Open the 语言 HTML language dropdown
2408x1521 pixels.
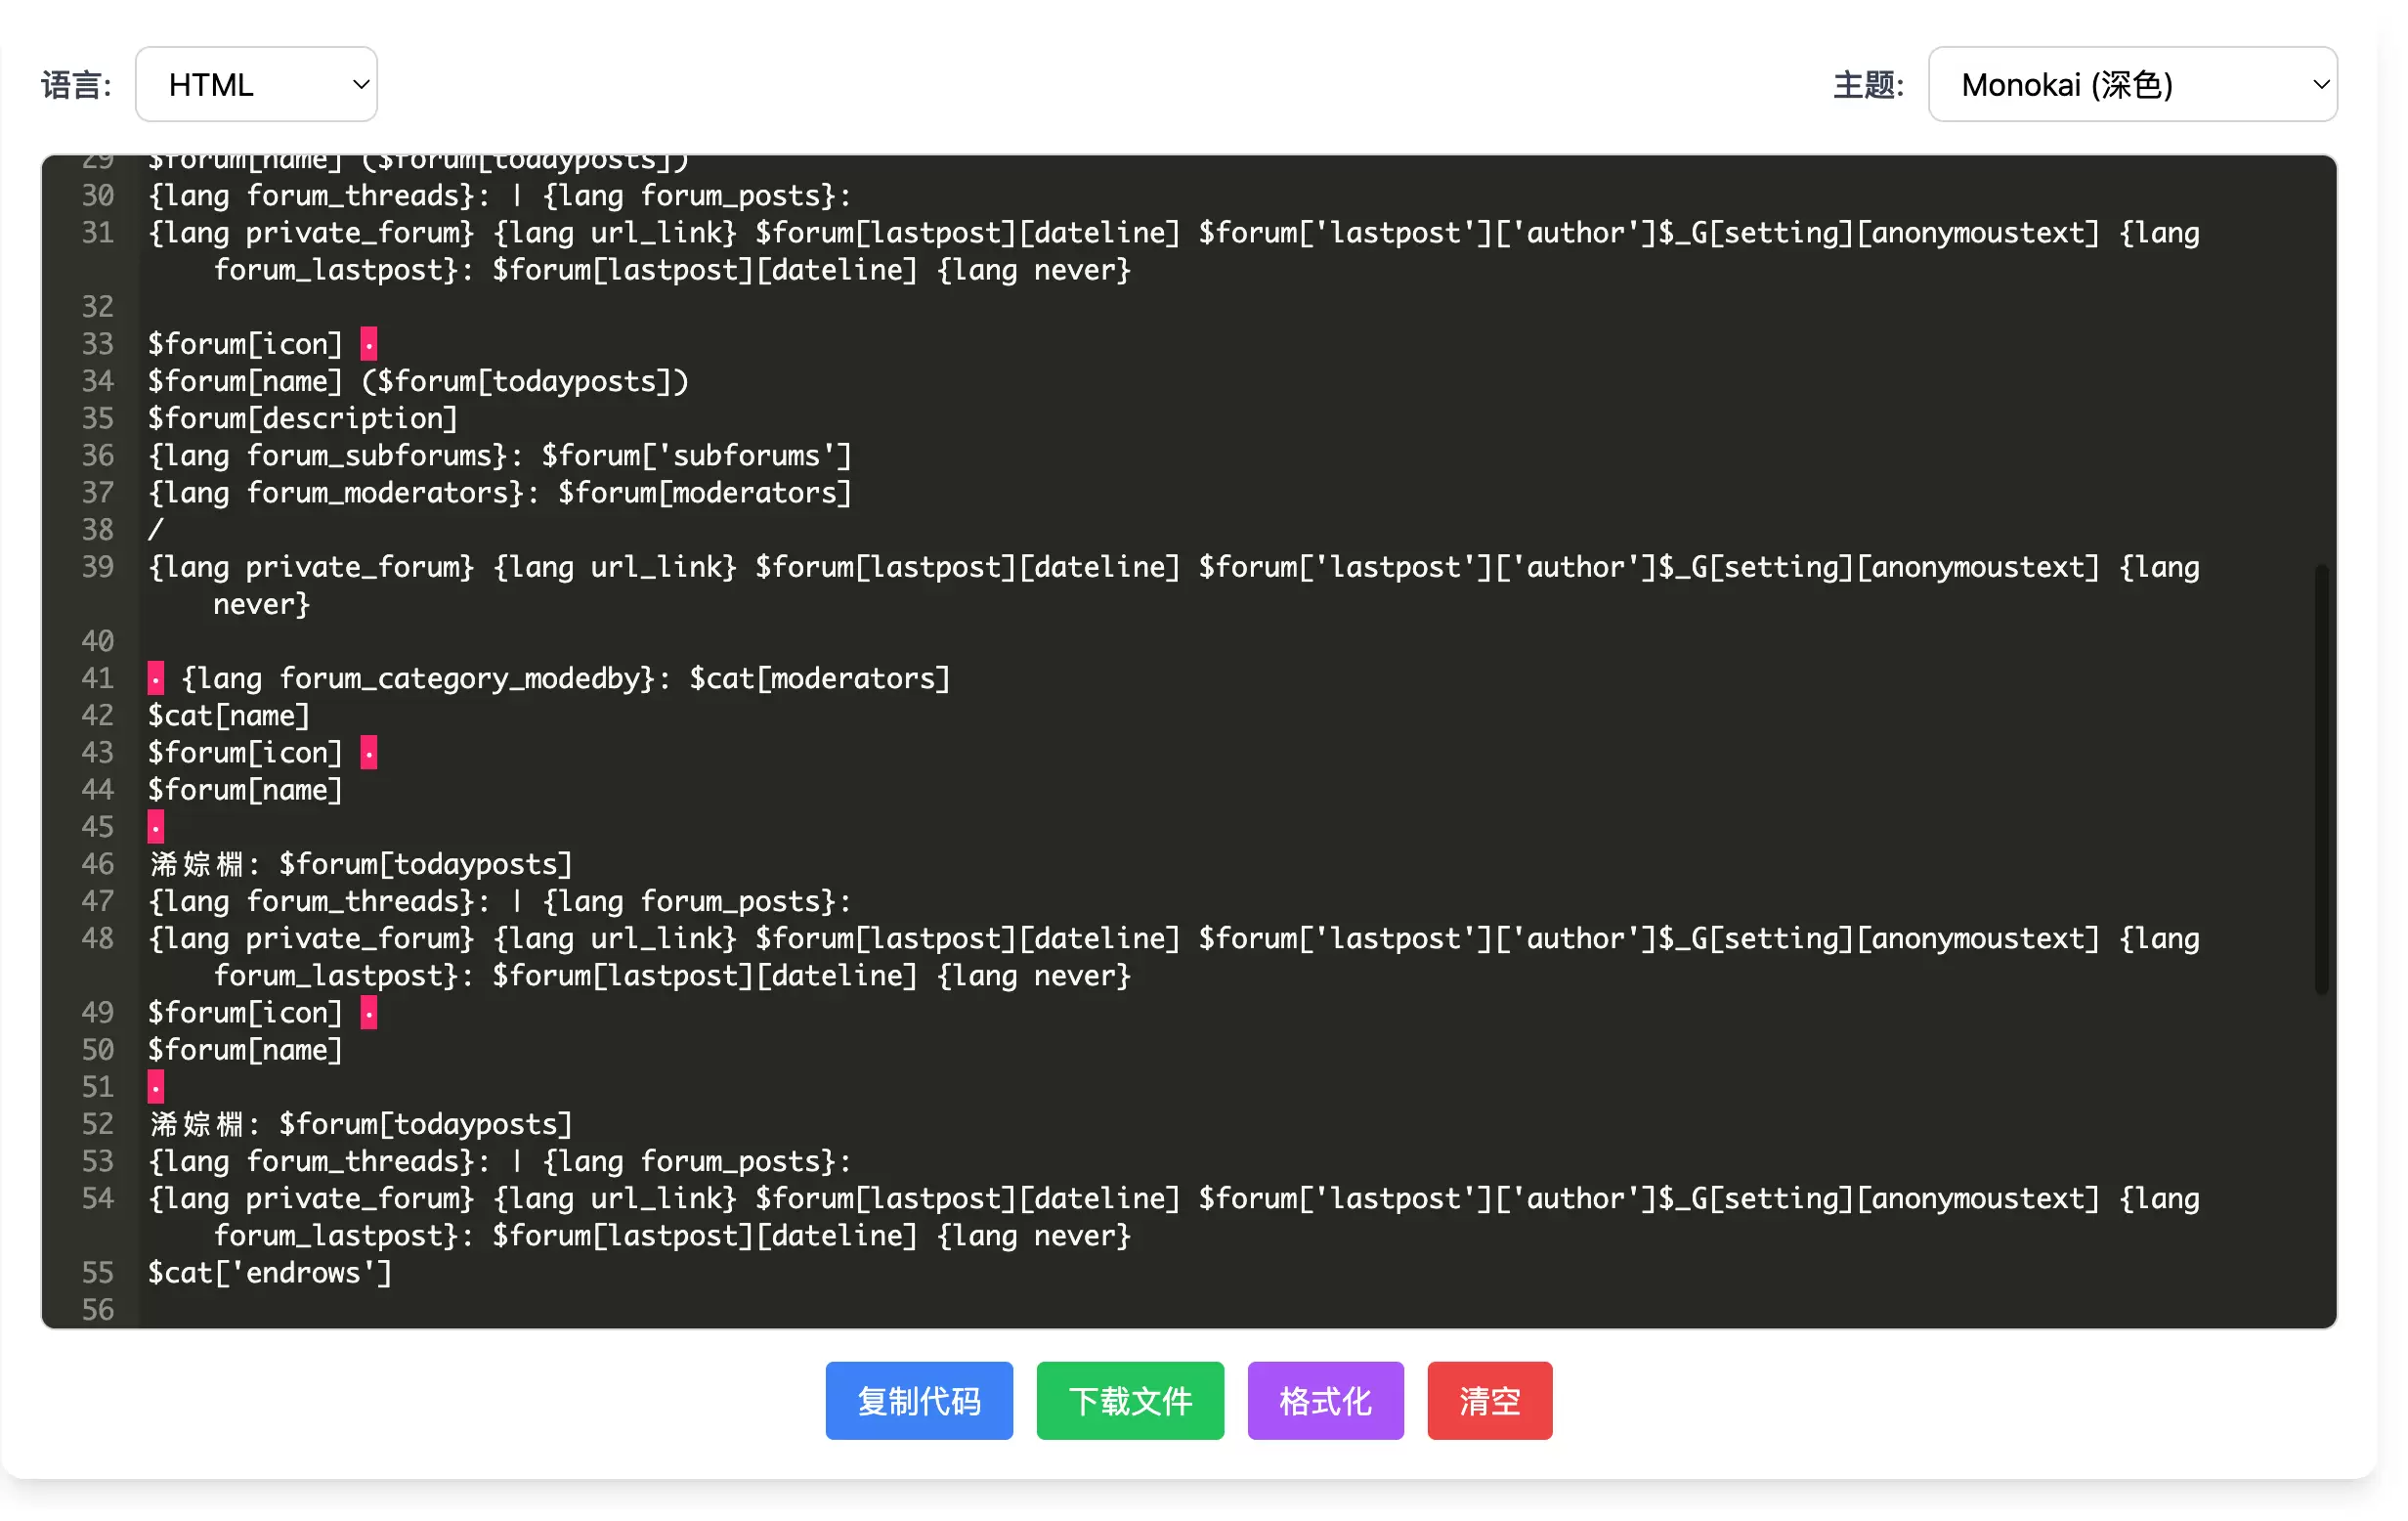(256, 84)
